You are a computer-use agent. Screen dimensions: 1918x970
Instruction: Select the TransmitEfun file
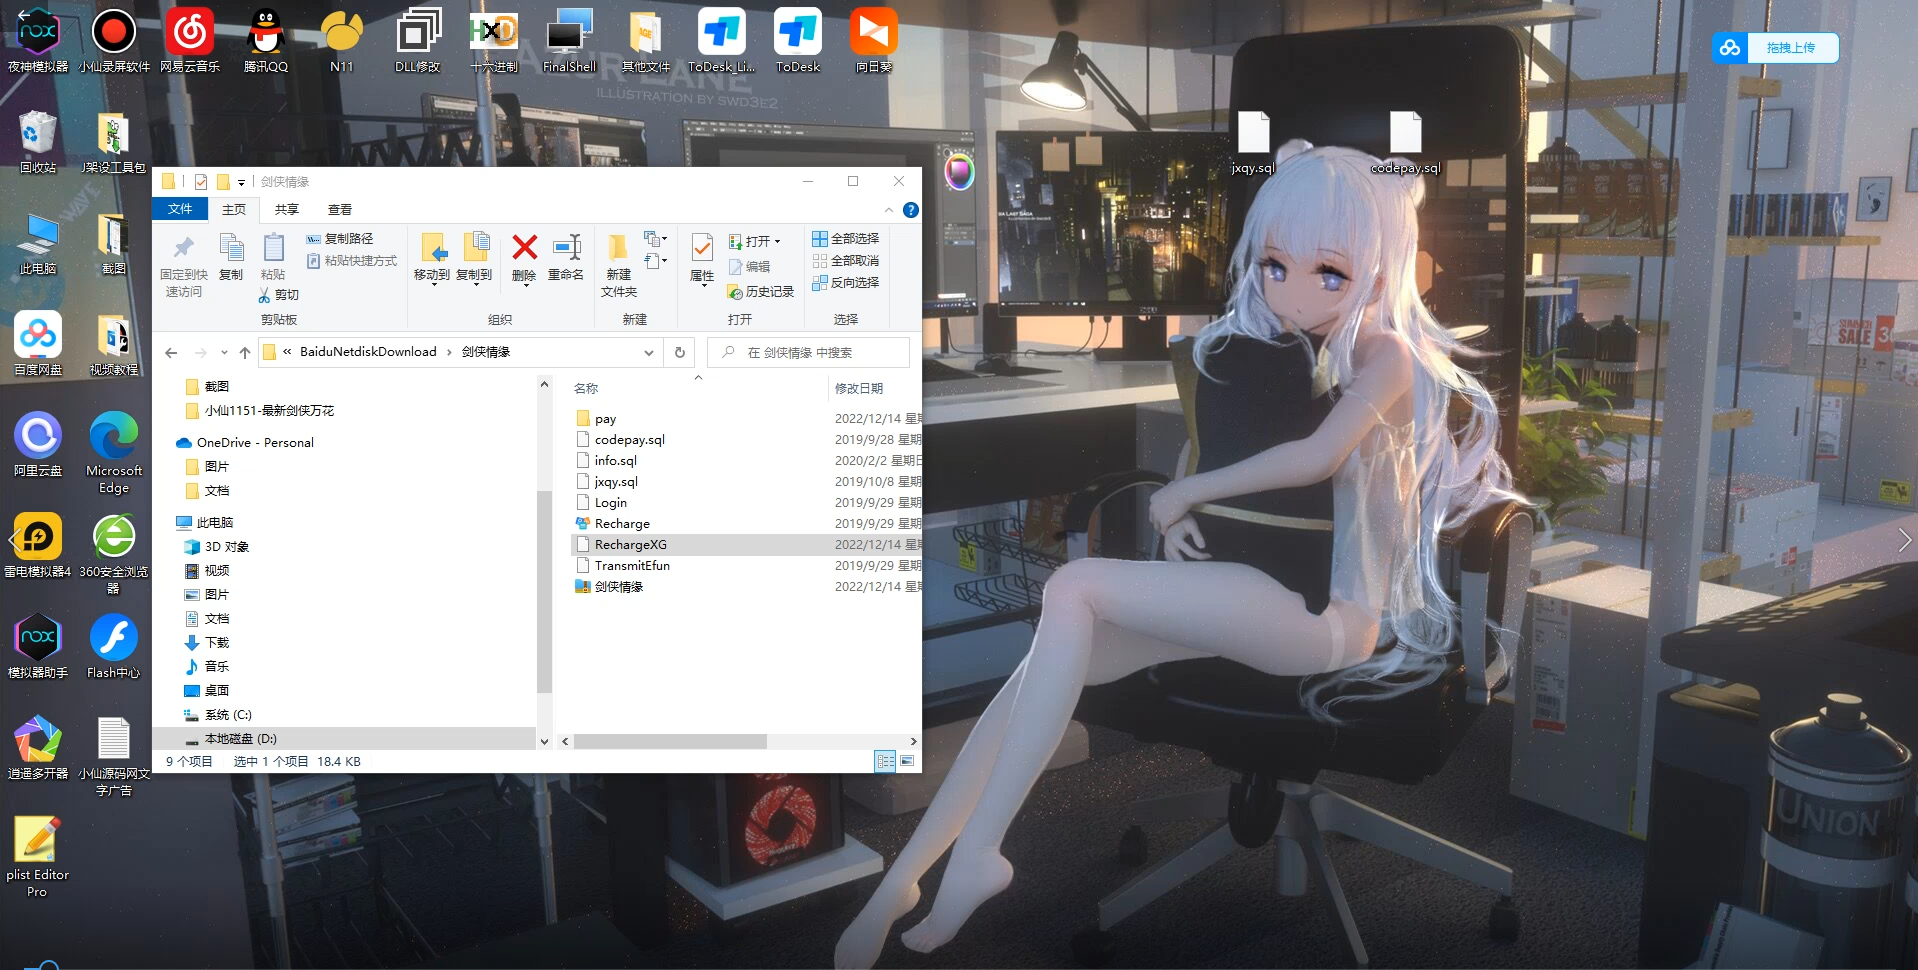click(x=747, y=565)
